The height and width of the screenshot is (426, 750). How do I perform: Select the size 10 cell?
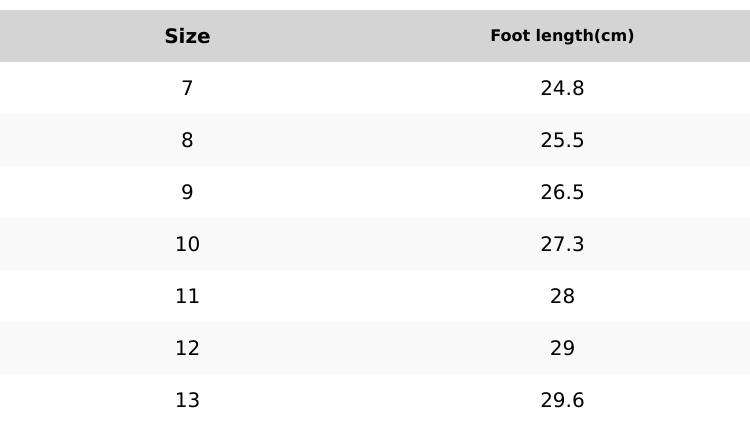(x=187, y=244)
